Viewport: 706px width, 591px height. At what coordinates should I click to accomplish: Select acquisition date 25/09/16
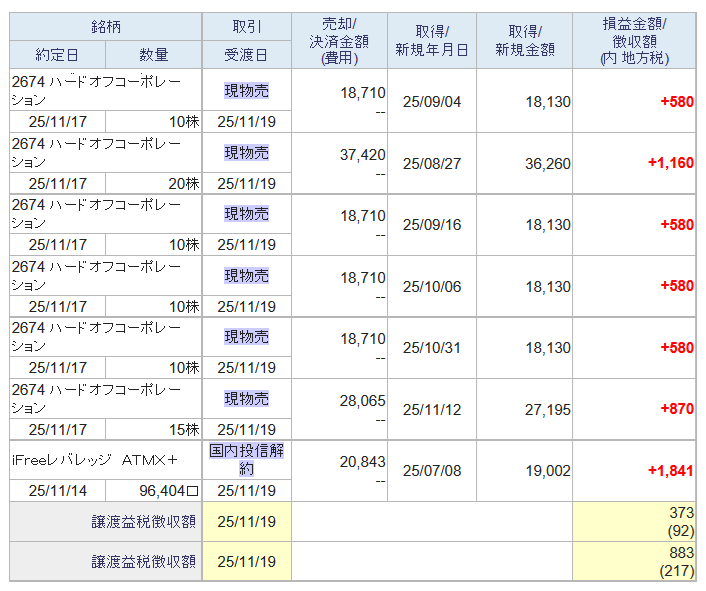coord(432,225)
